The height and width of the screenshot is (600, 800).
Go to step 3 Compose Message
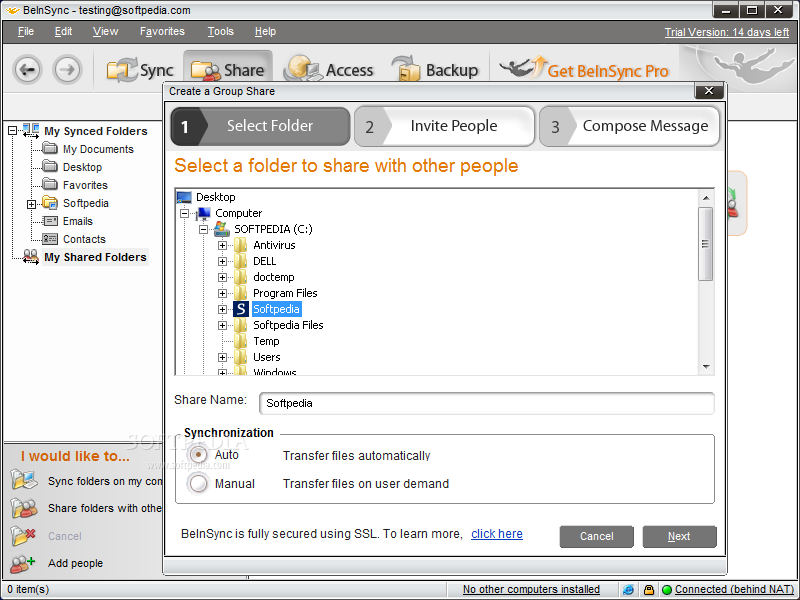coord(630,126)
